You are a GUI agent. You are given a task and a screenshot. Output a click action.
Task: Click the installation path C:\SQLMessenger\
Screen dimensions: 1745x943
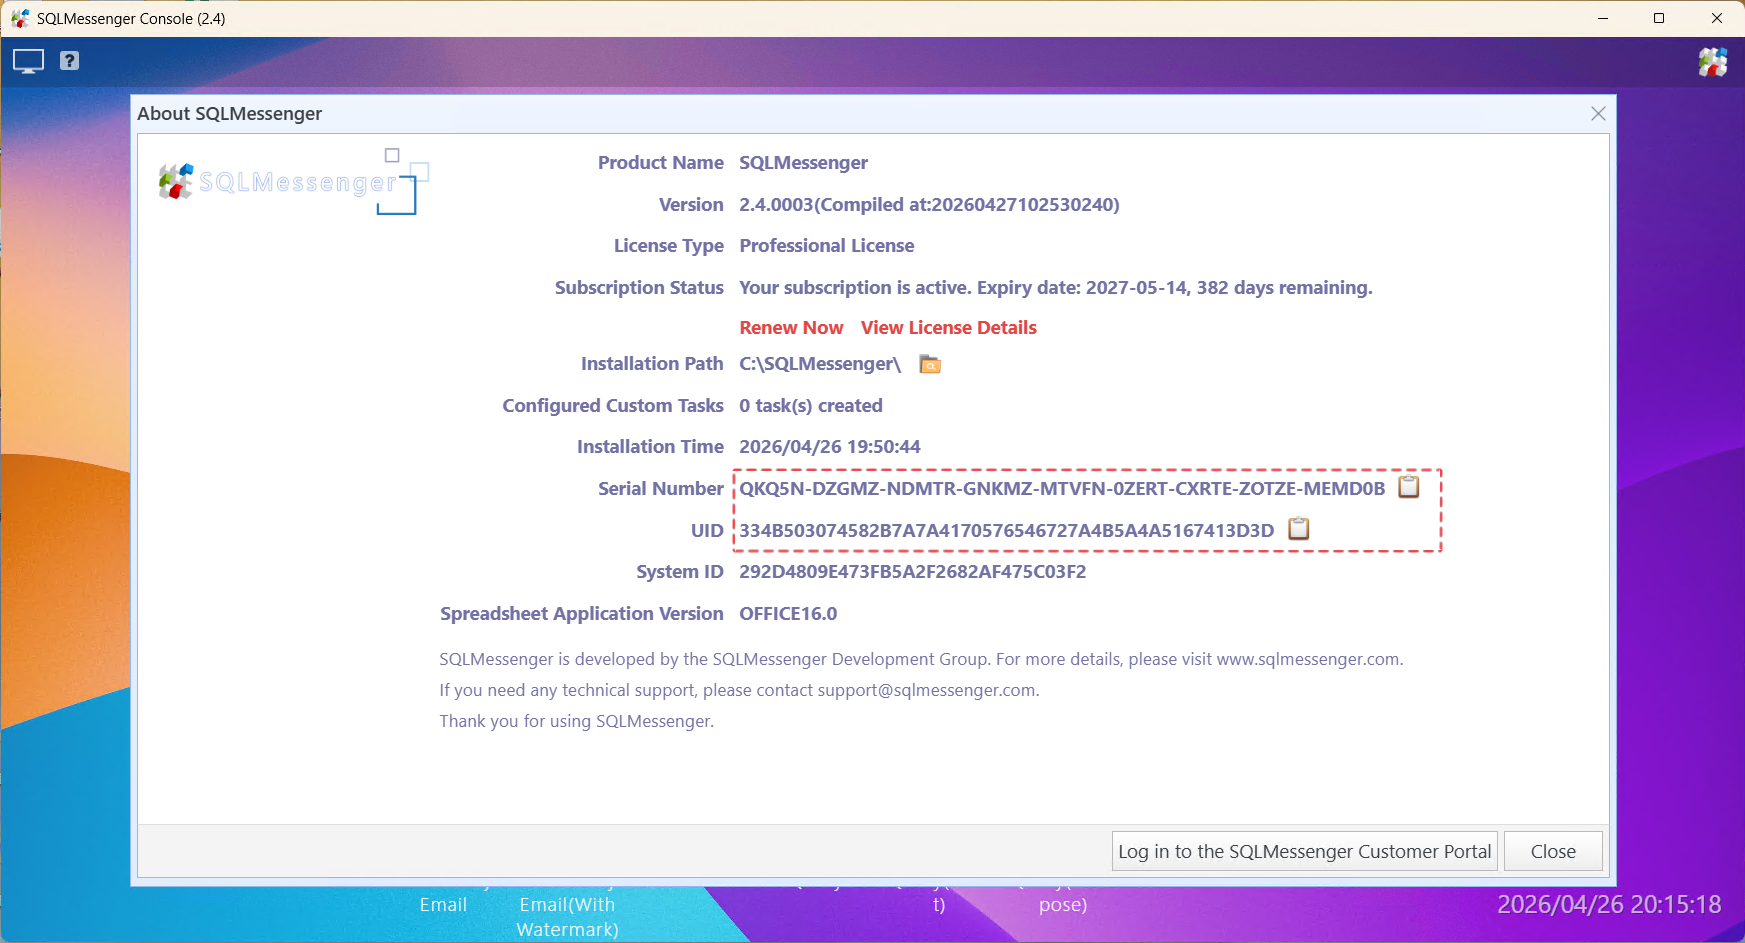click(x=818, y=364)
